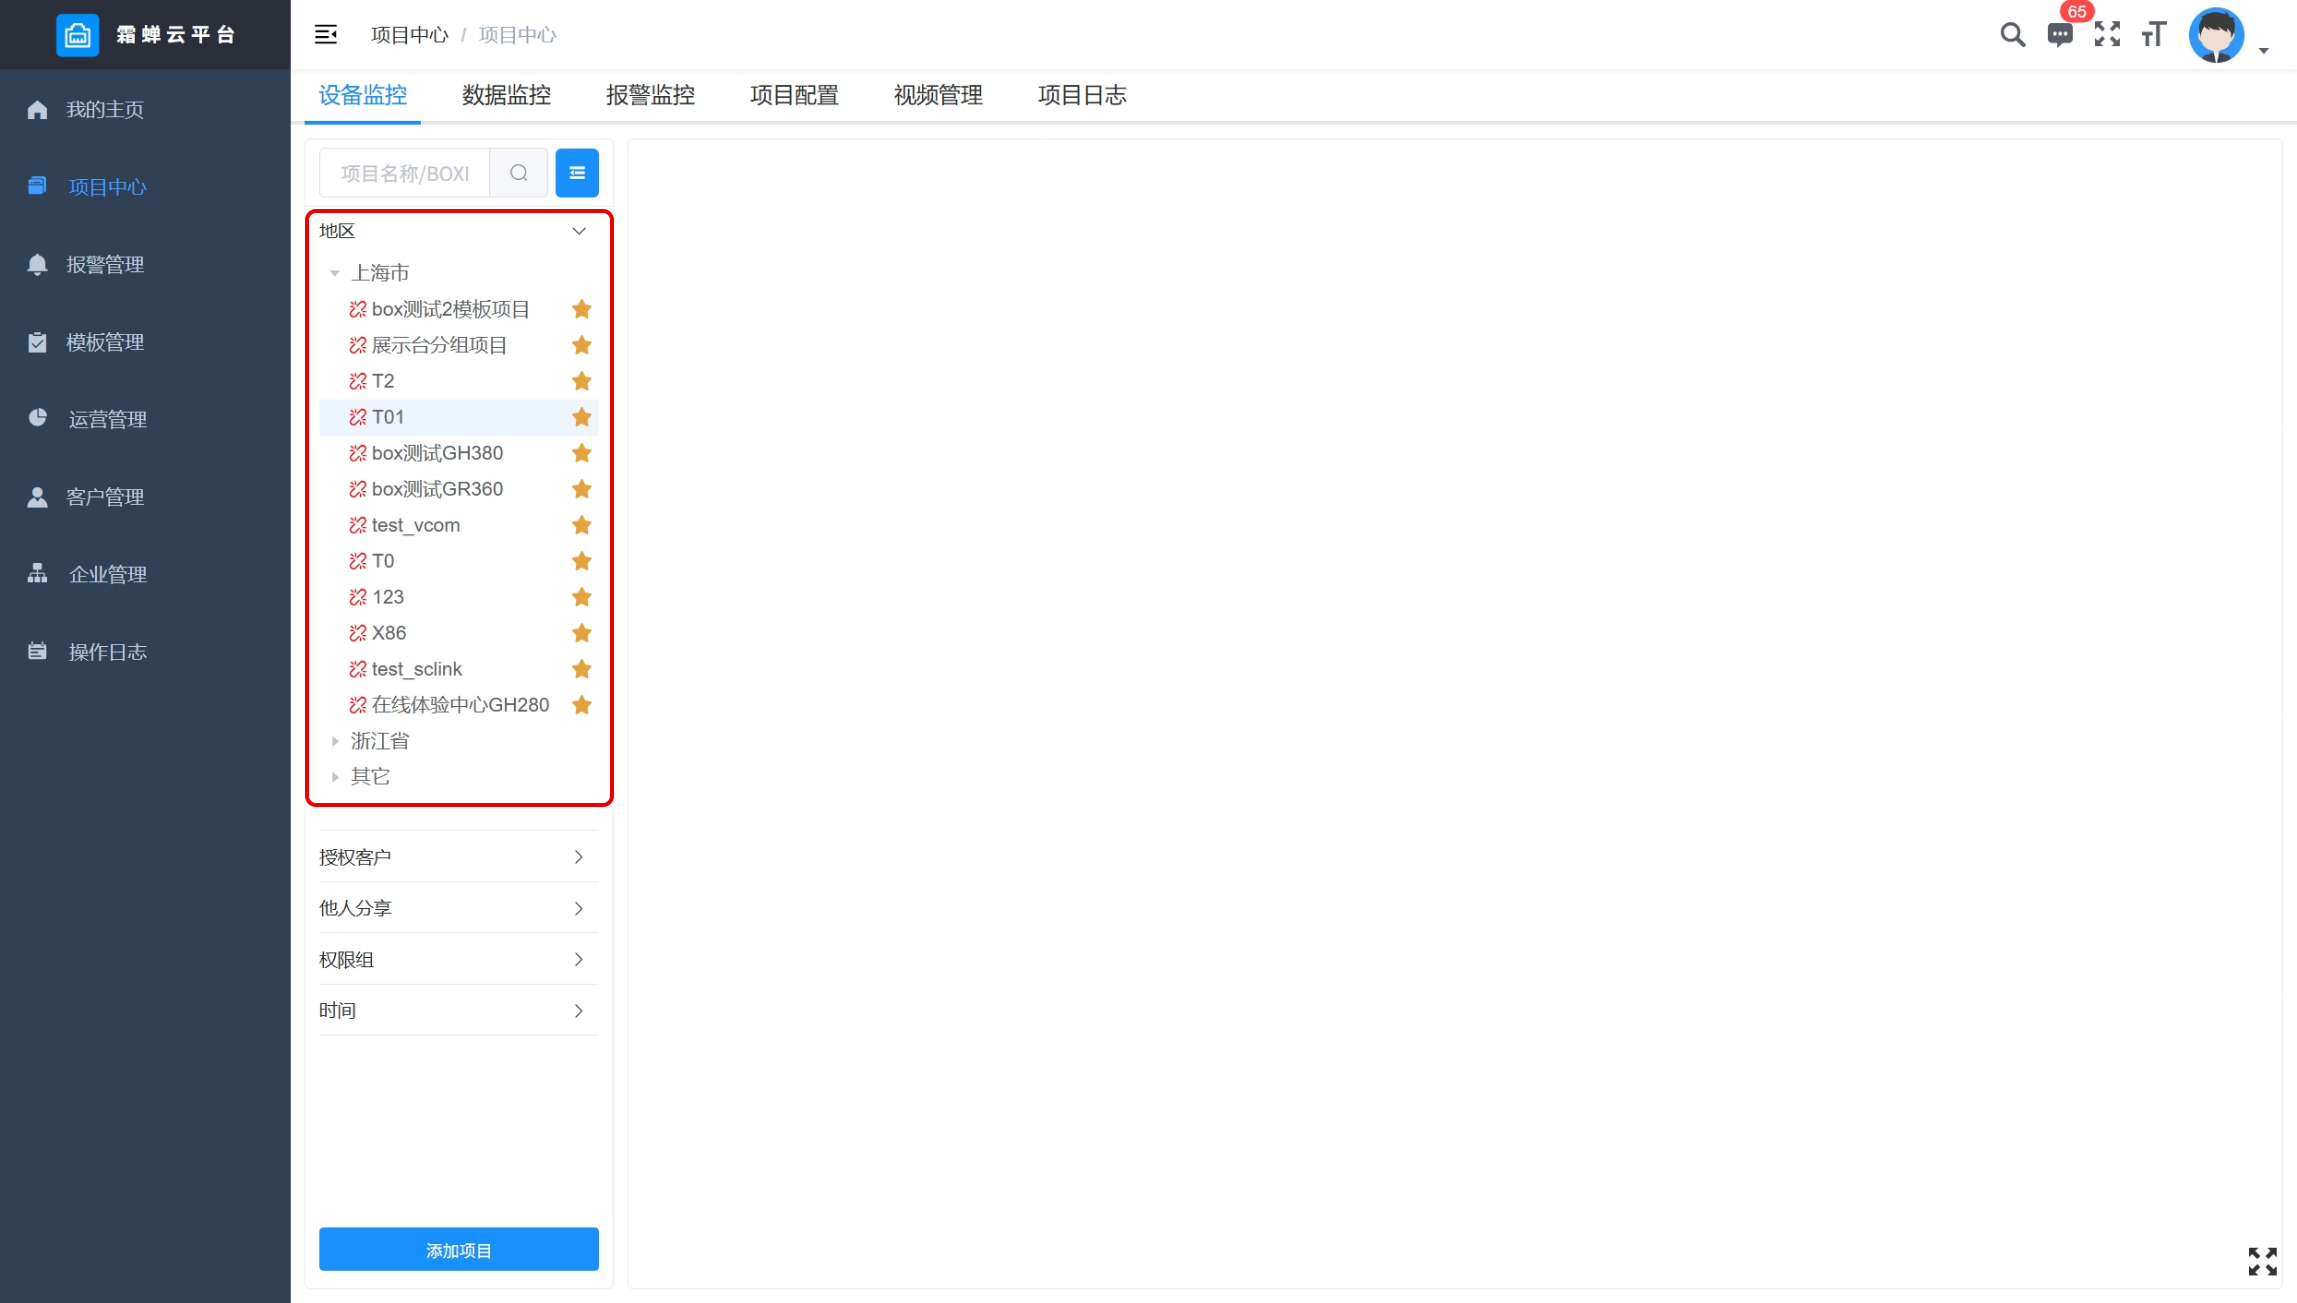Open 客户管理 in the sidebar
The image size is (2297, 1303).
145,497
